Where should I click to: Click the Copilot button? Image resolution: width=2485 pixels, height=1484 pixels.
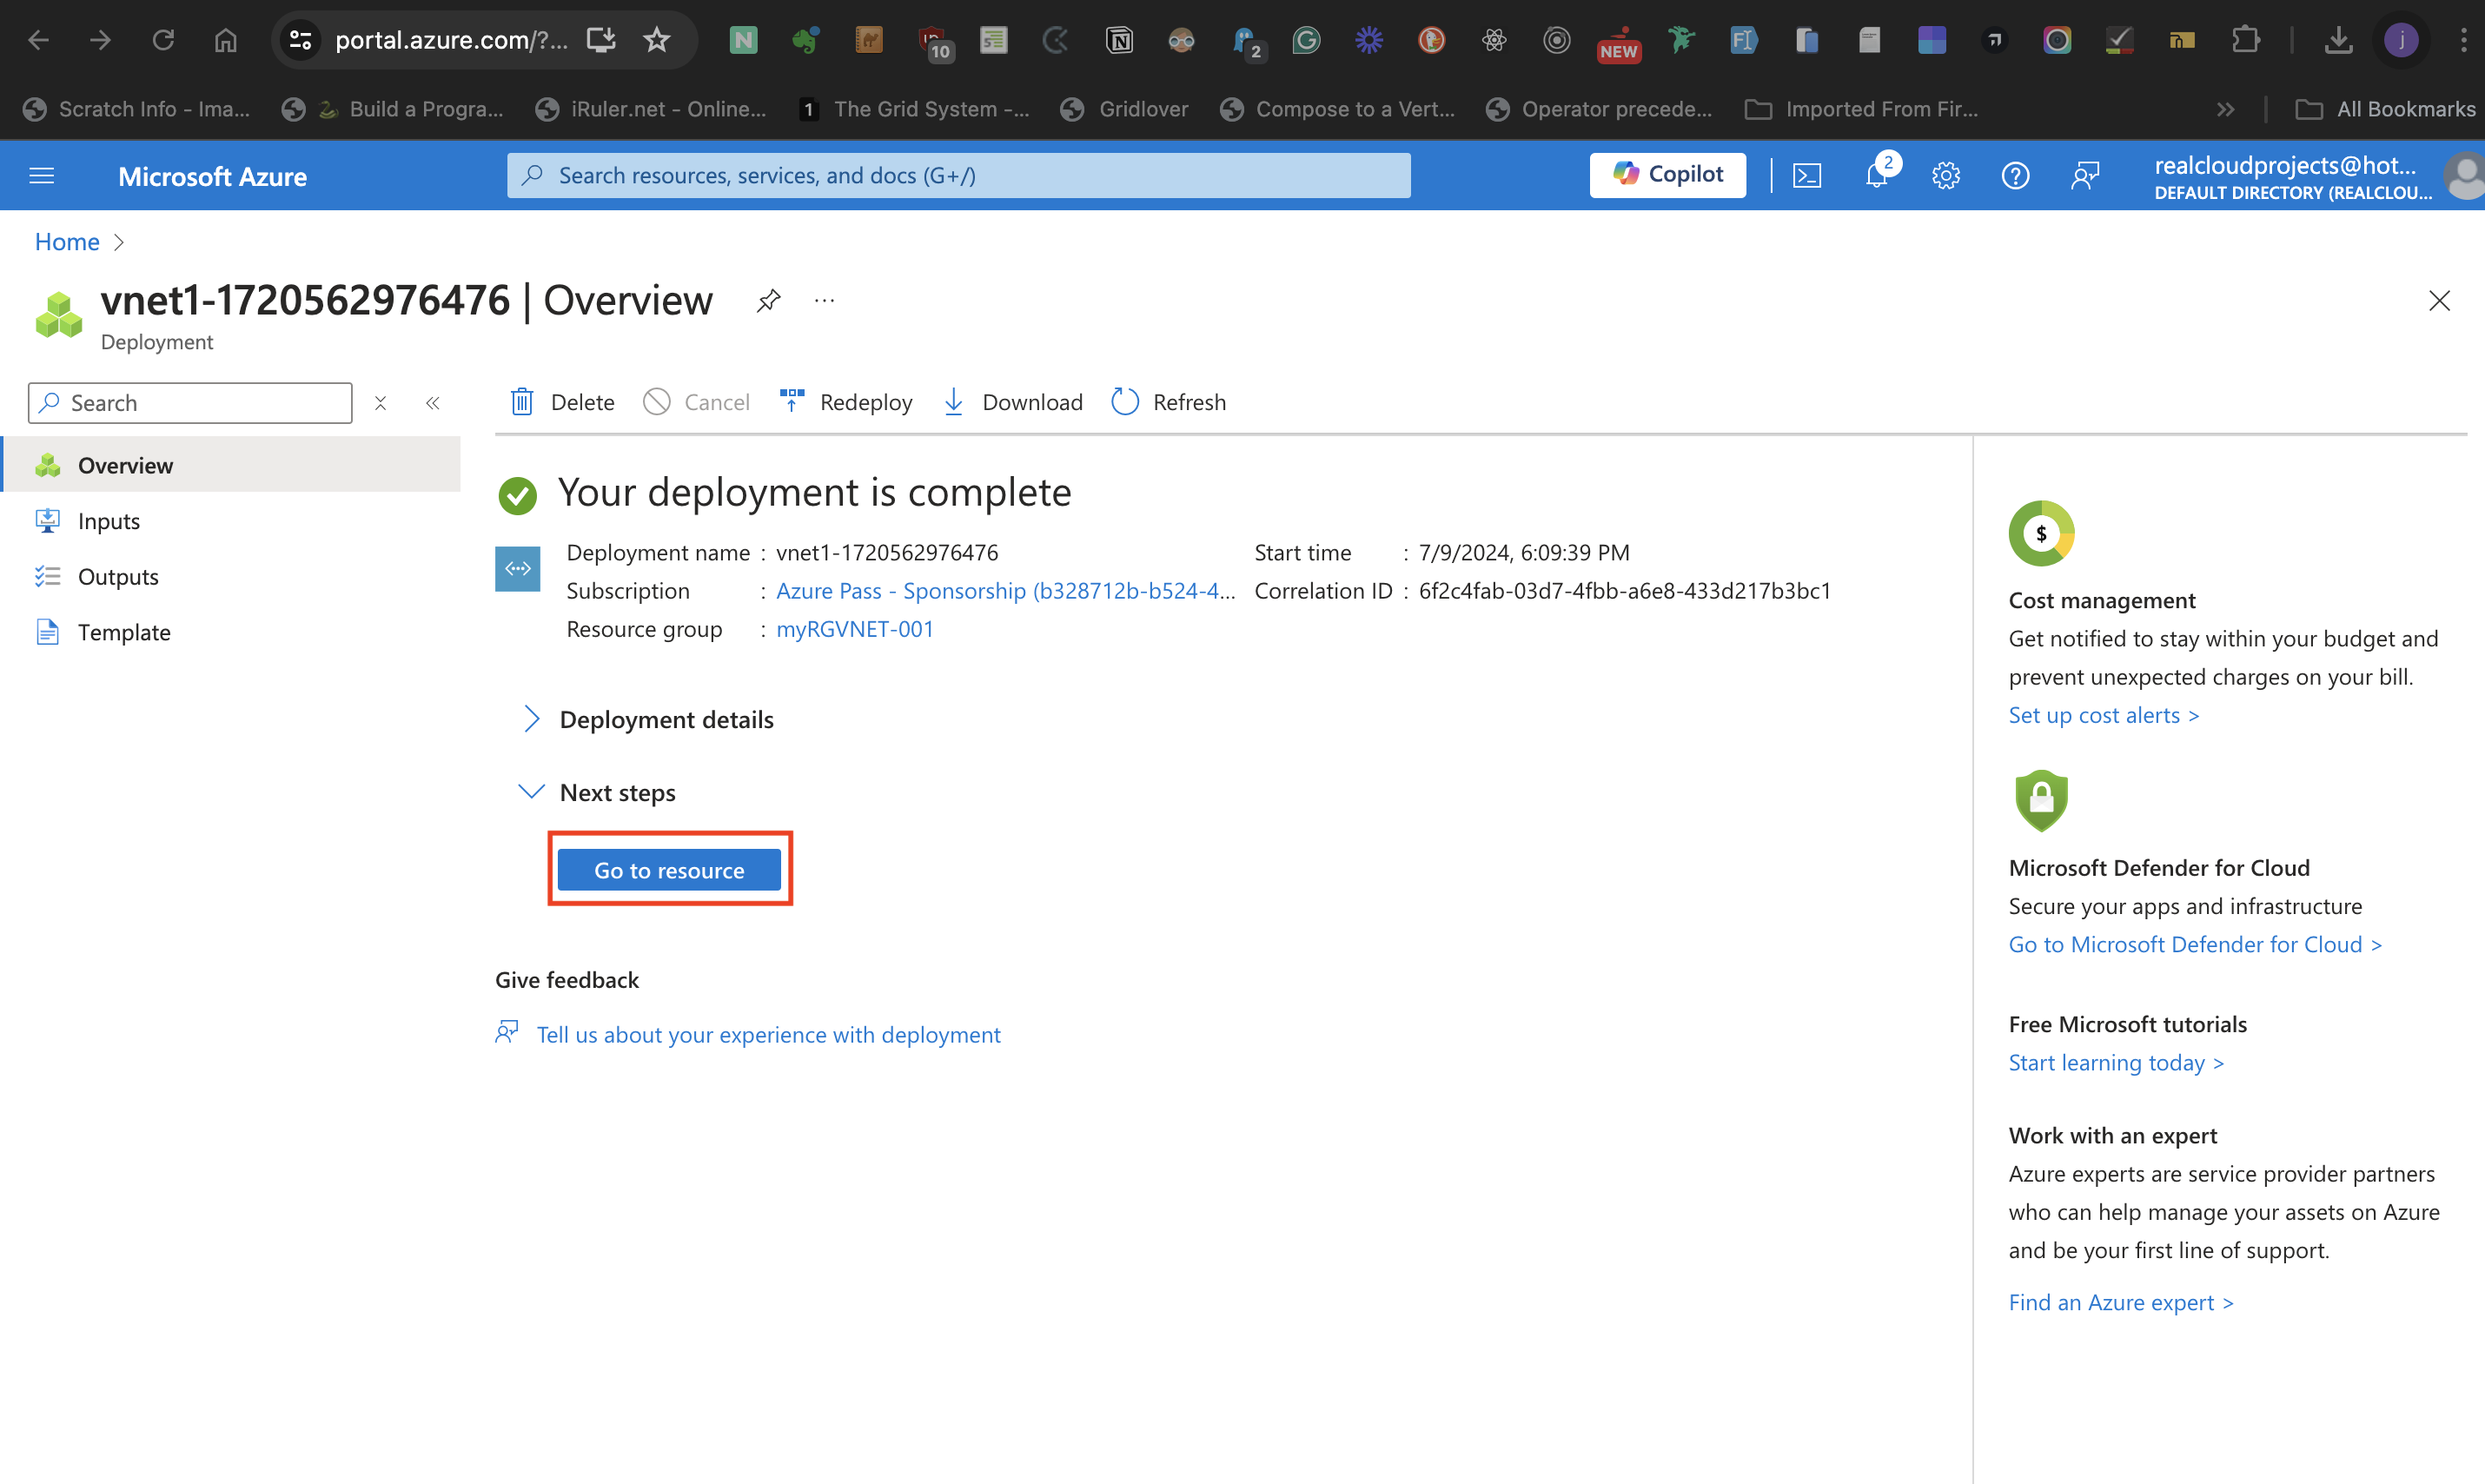point(1667,175)
